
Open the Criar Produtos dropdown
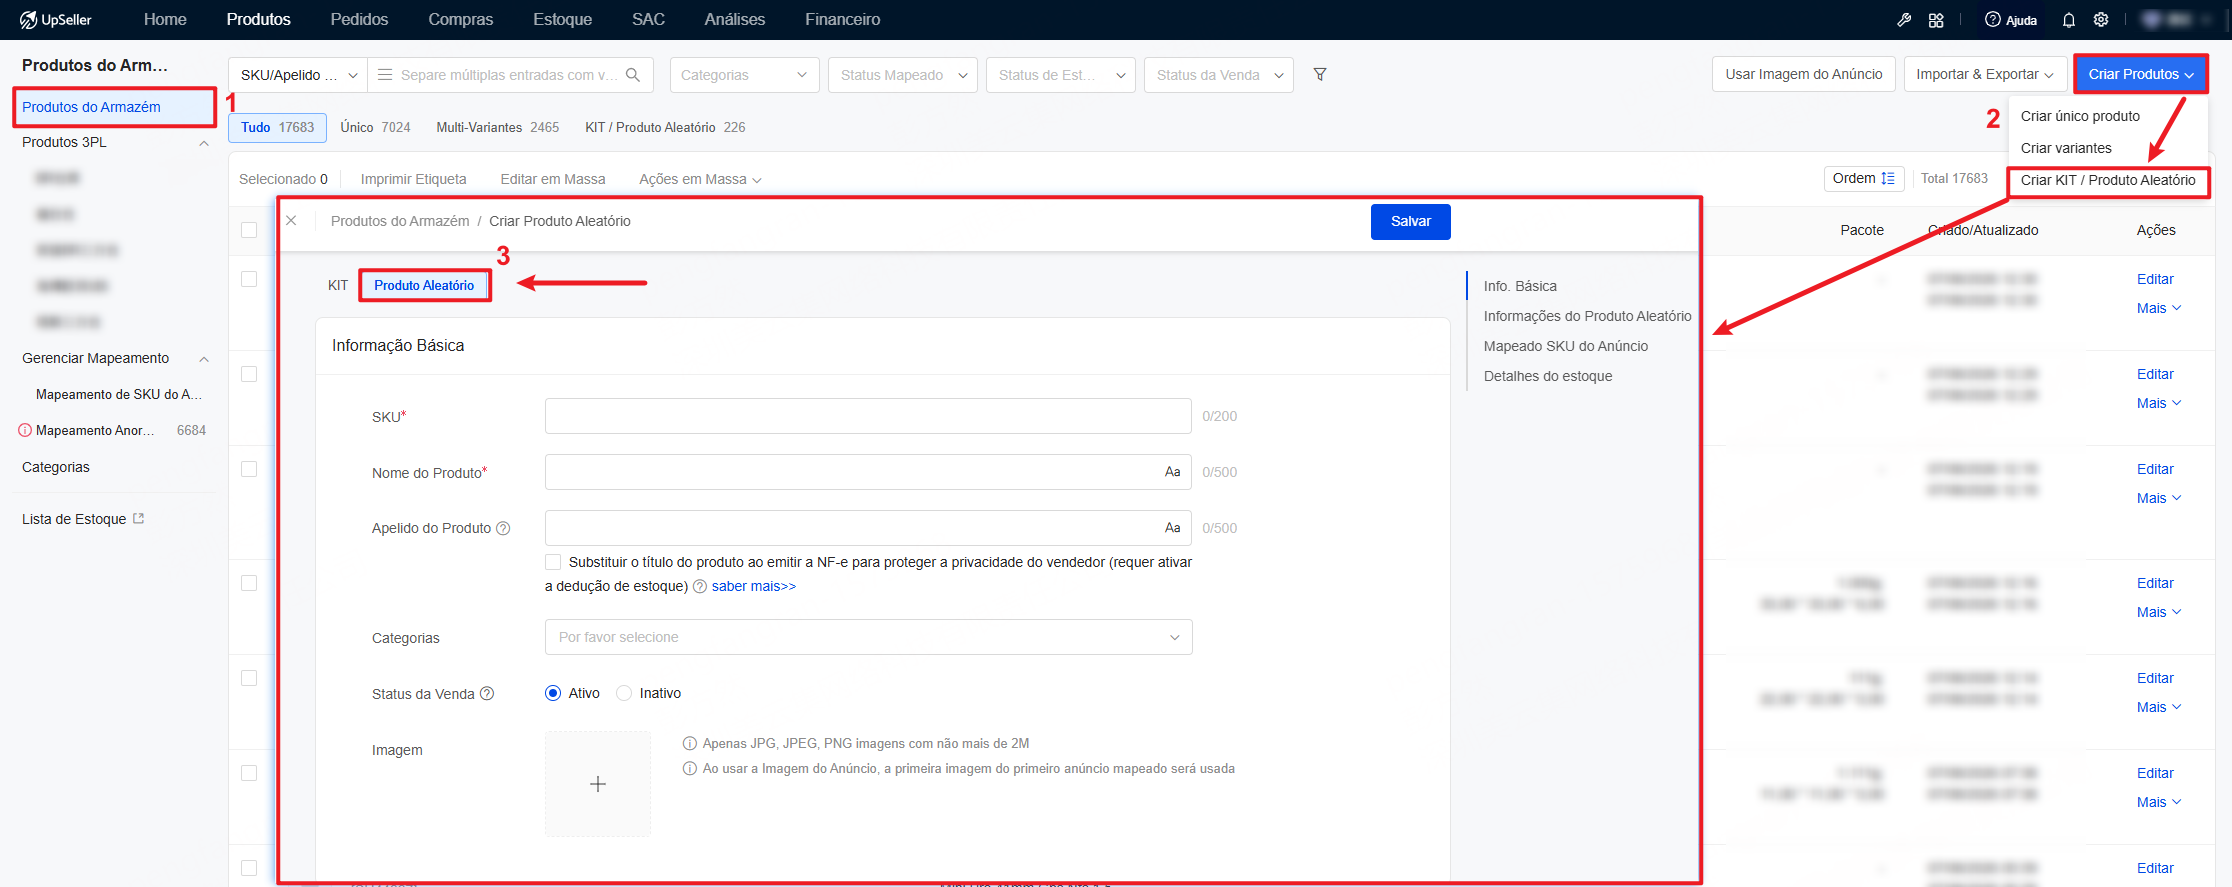(2140, 75)
